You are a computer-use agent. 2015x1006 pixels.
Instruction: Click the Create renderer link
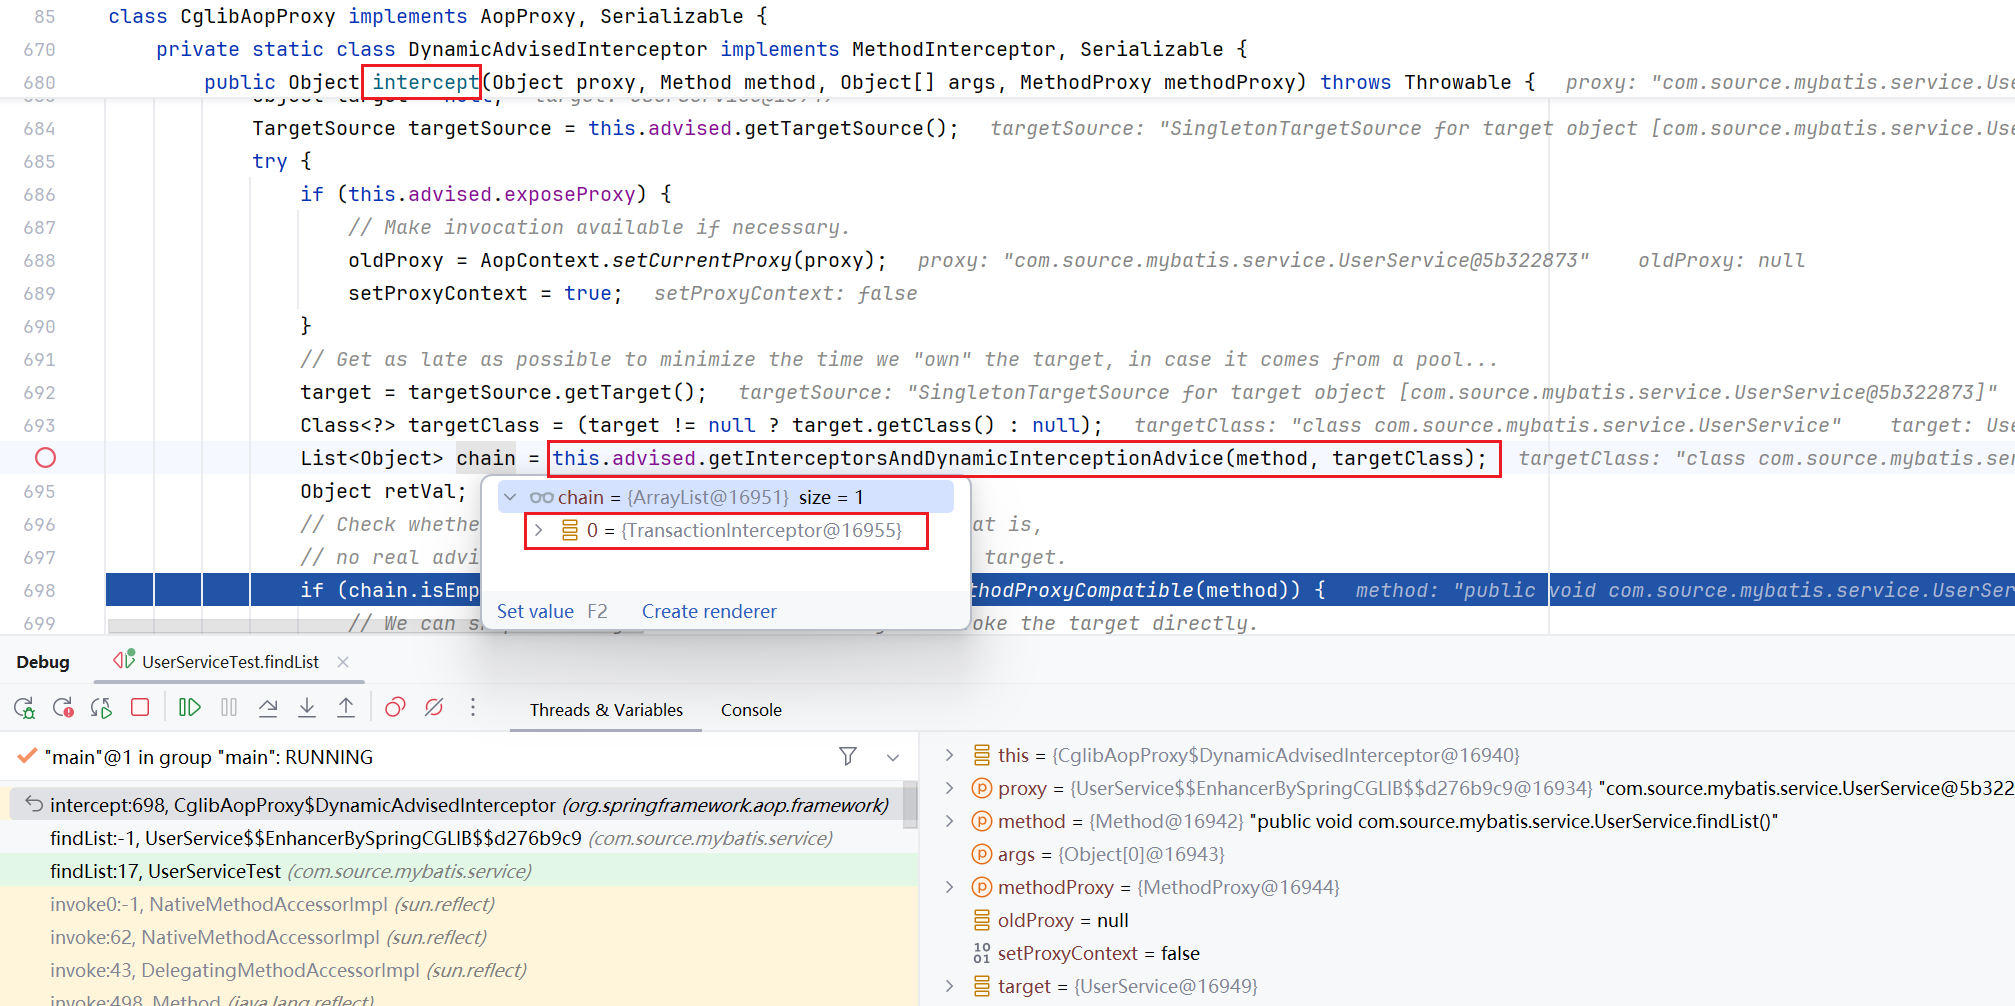[x=709, y=611]
